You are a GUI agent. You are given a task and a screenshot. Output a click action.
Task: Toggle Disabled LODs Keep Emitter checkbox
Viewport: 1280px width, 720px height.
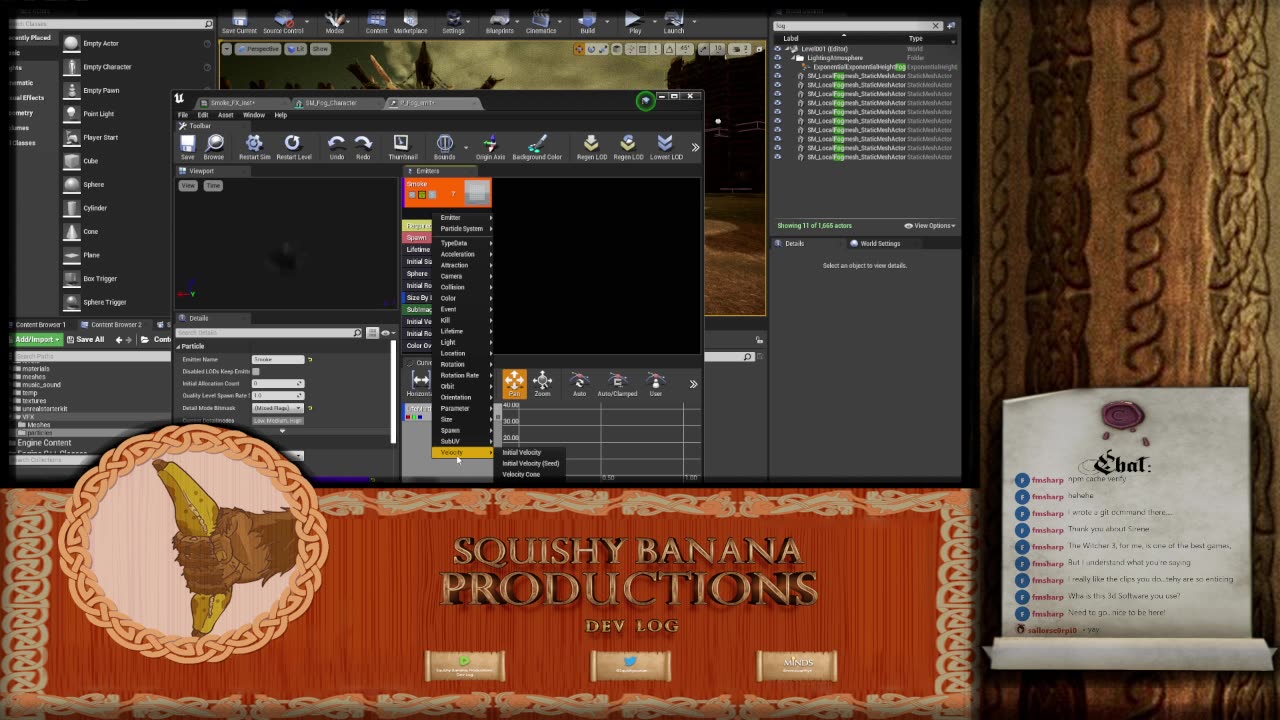click(x=256, y=372)
